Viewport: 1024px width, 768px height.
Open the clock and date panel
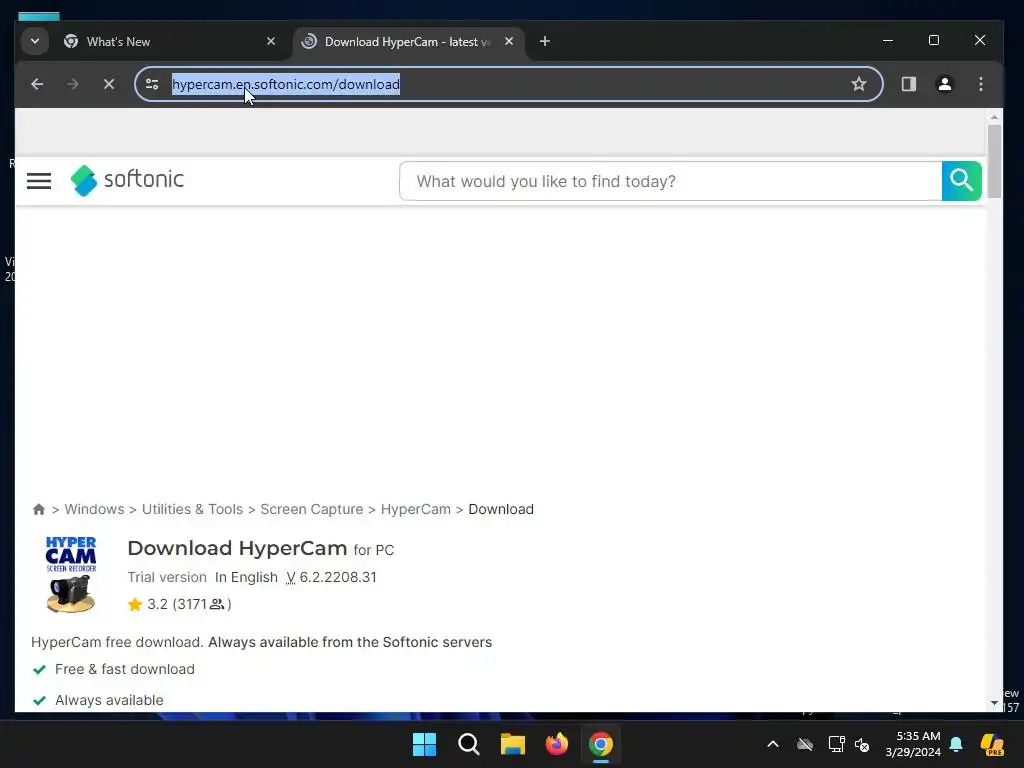[913, 744]
